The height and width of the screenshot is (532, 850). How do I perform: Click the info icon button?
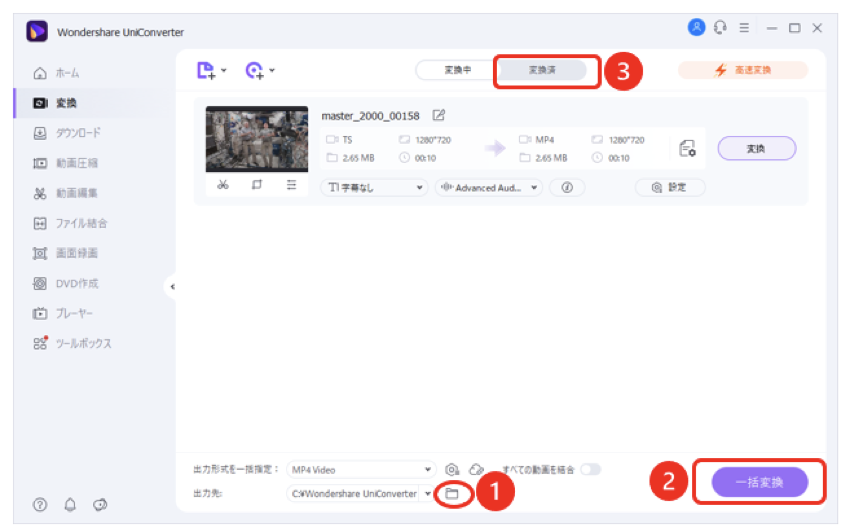(567, 188)
